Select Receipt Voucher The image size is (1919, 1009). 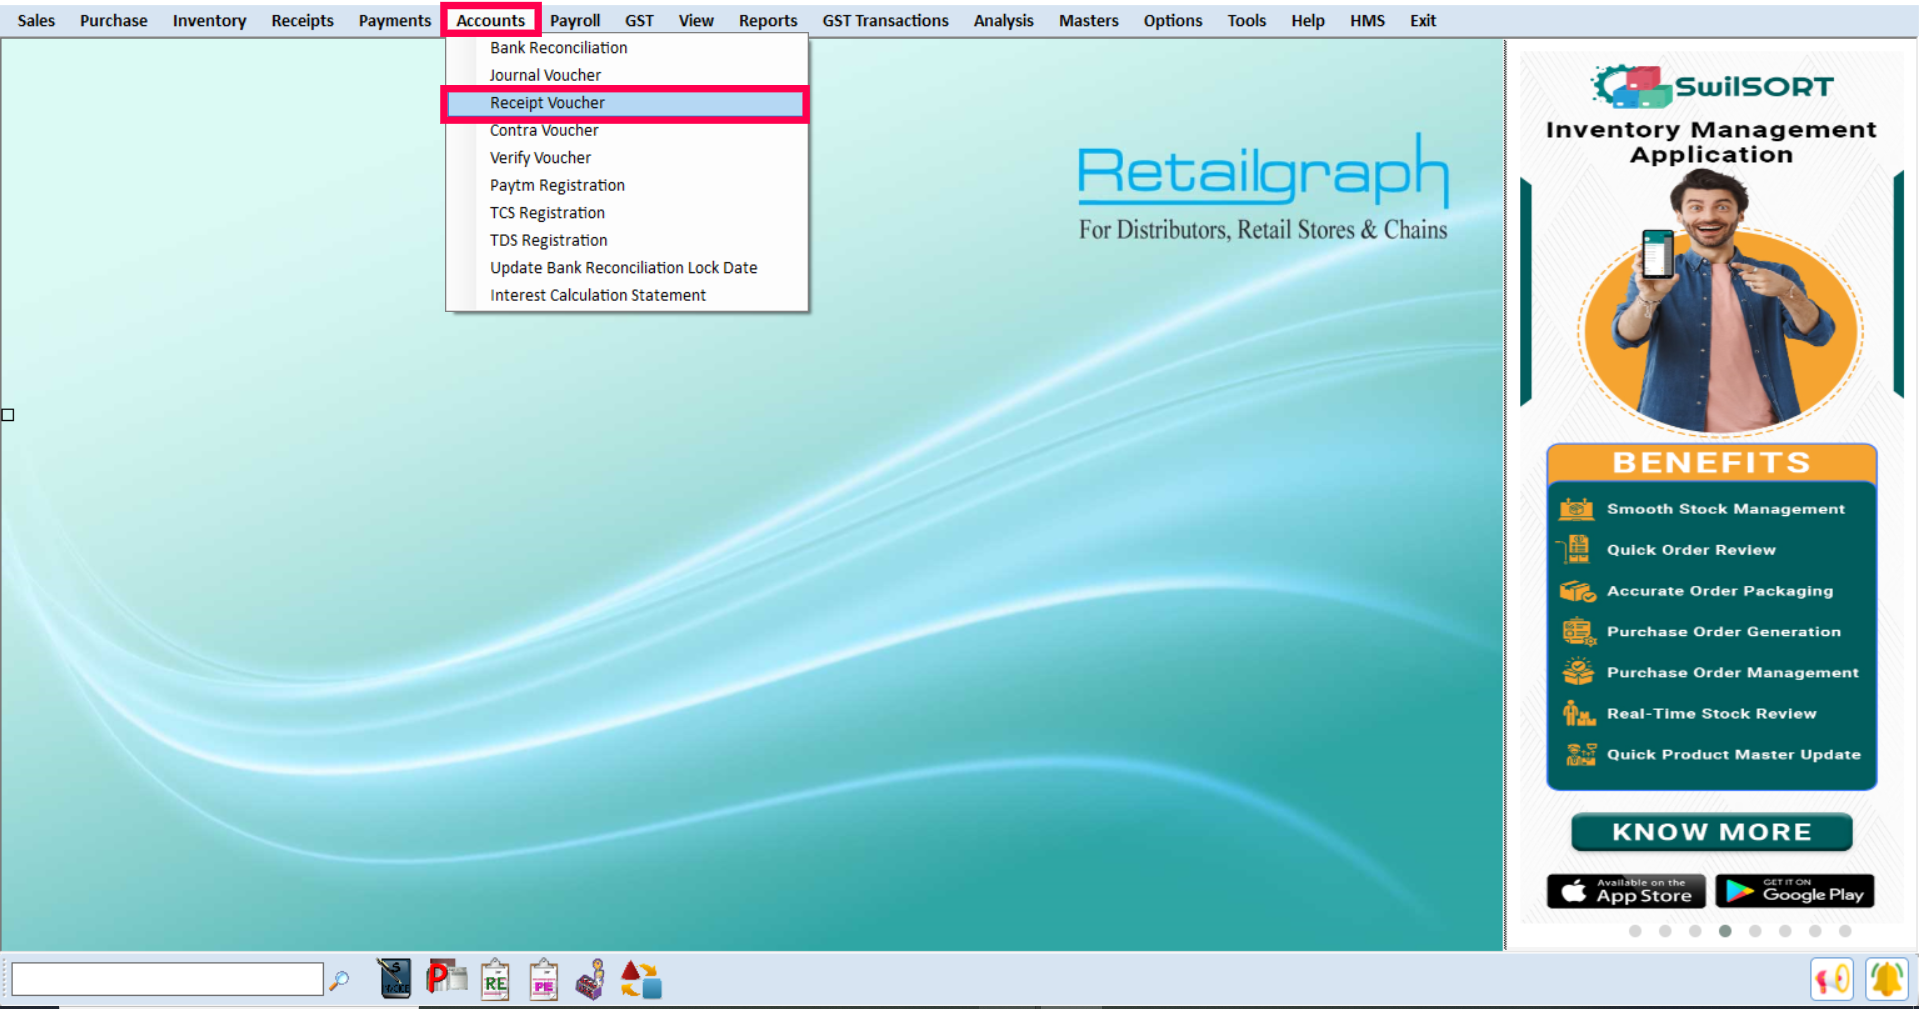[x=627, y=103]
